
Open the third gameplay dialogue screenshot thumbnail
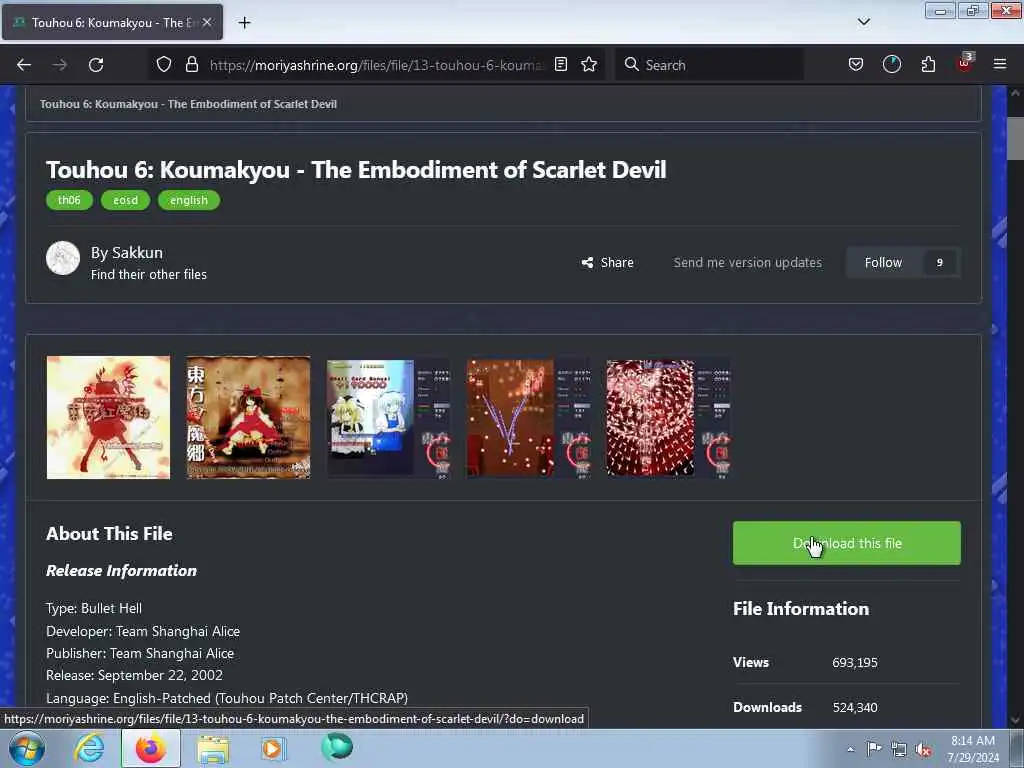[389, 417]
